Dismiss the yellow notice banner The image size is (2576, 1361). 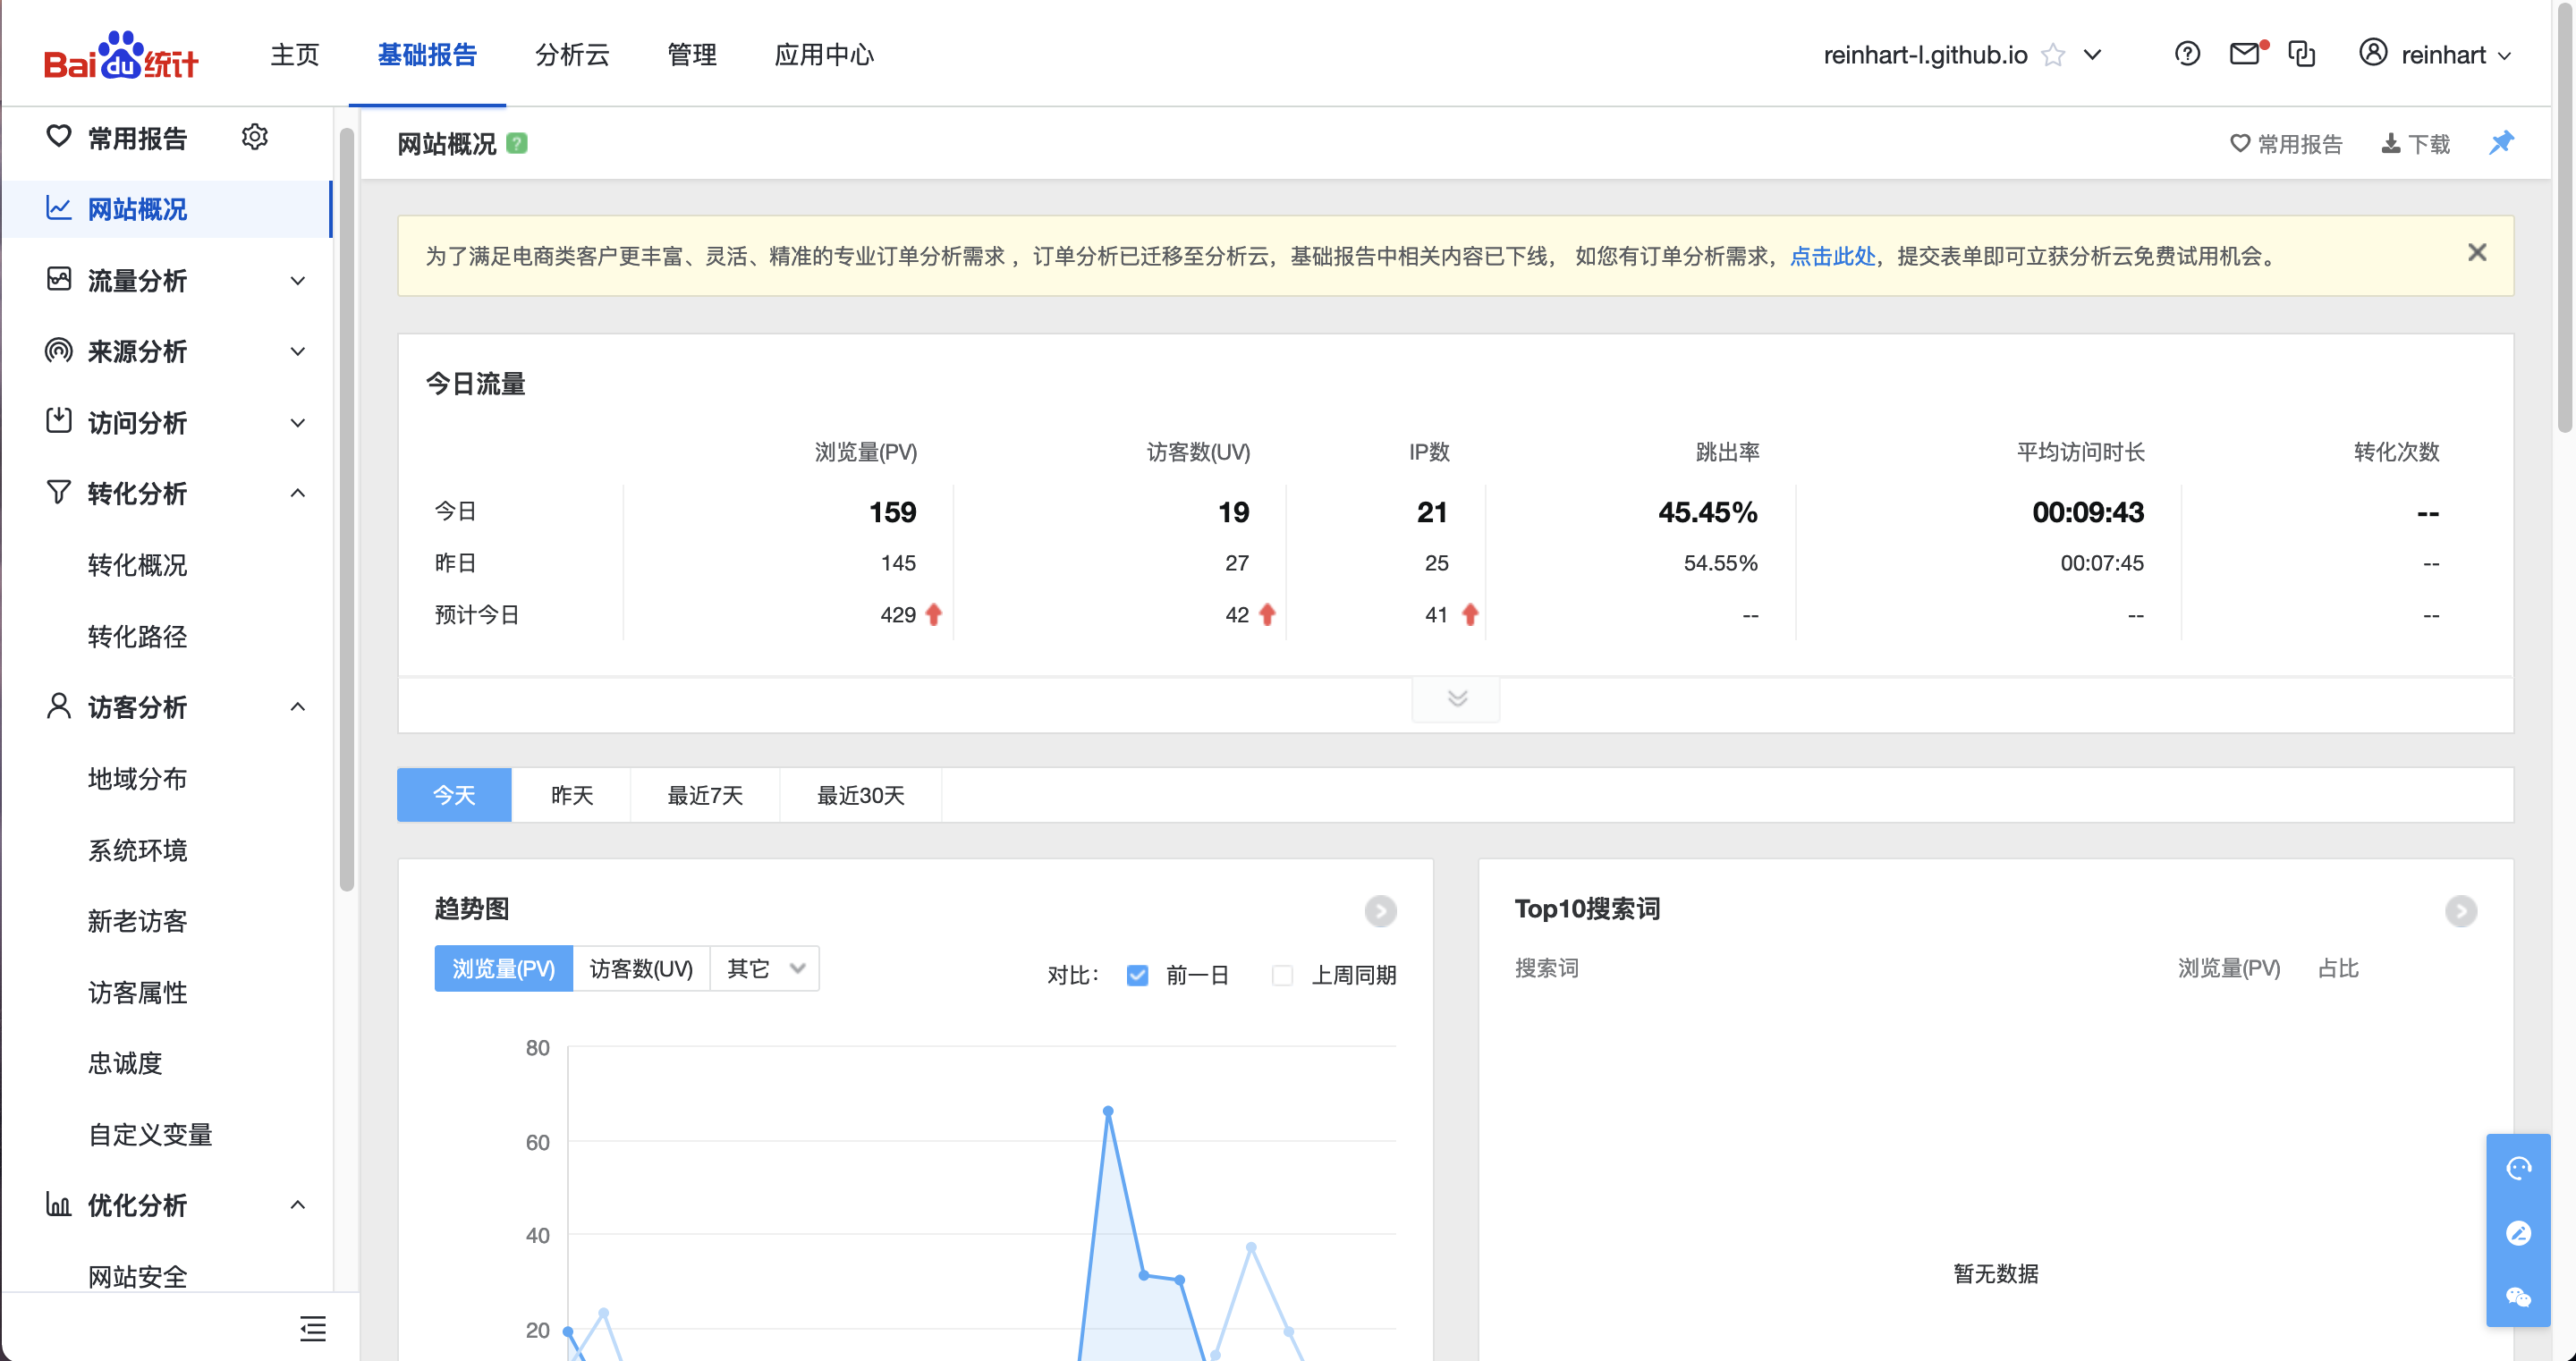[2476, 253]
